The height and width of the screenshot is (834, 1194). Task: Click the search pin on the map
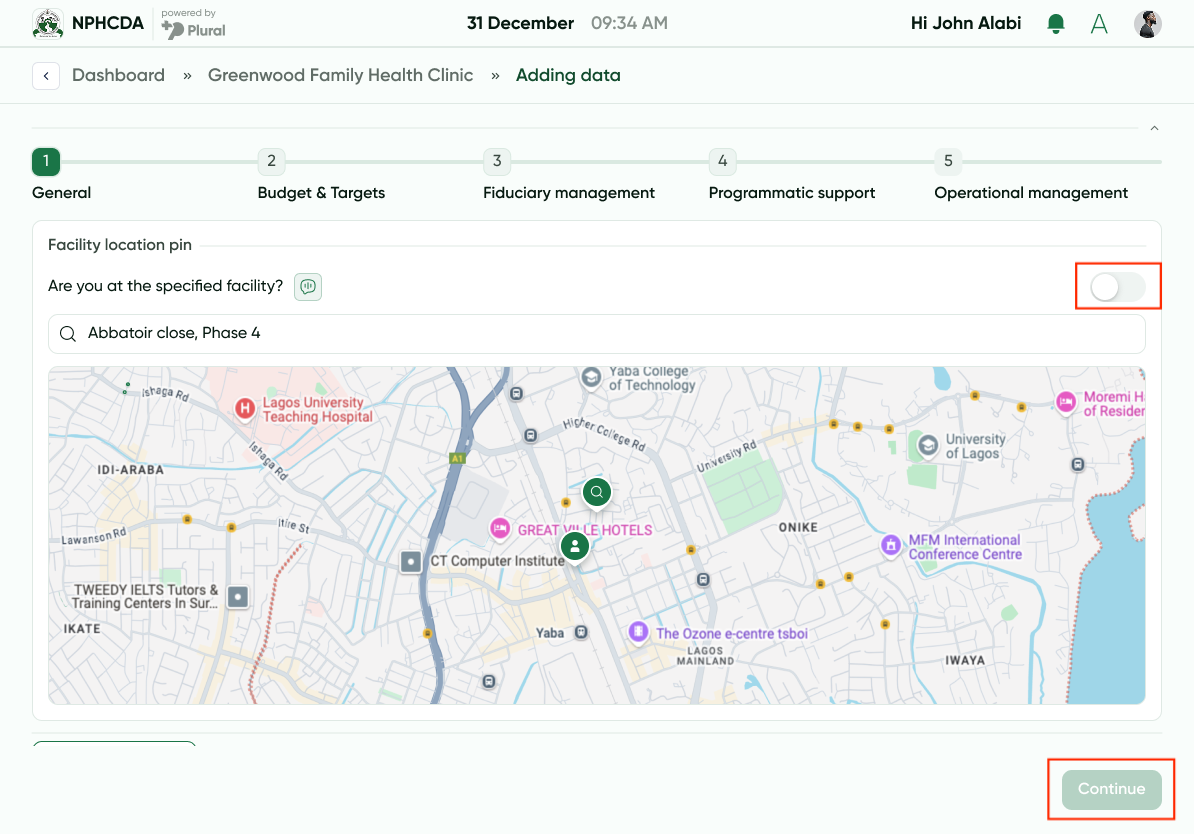tap(597, 492)
